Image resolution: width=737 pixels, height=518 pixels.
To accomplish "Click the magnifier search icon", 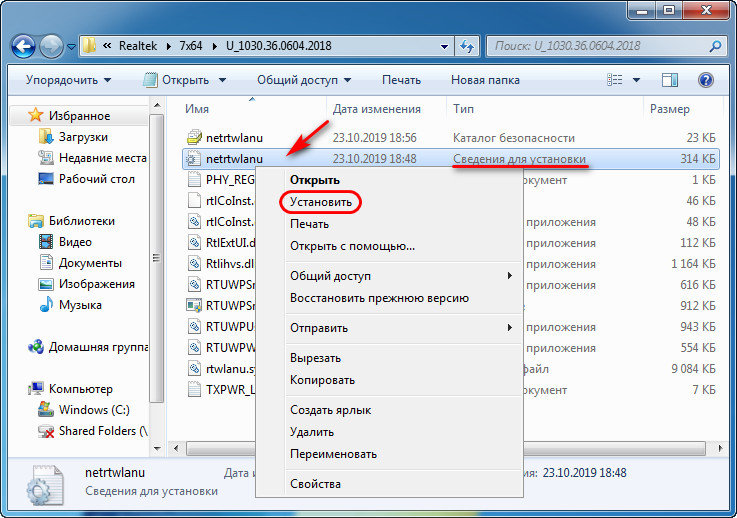I will 715,46.
